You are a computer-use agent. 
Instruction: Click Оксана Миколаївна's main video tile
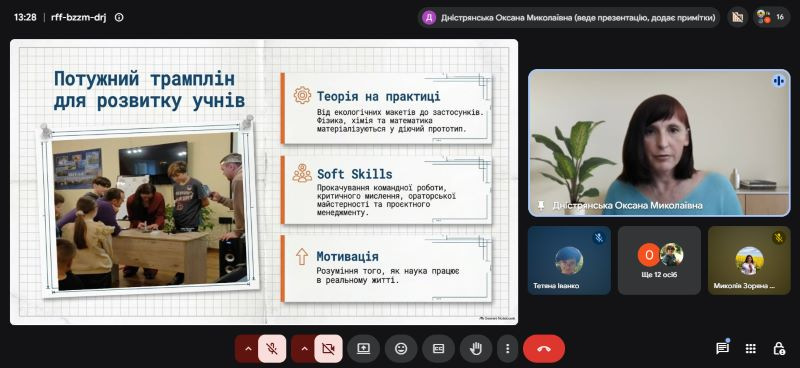point(659,142)
